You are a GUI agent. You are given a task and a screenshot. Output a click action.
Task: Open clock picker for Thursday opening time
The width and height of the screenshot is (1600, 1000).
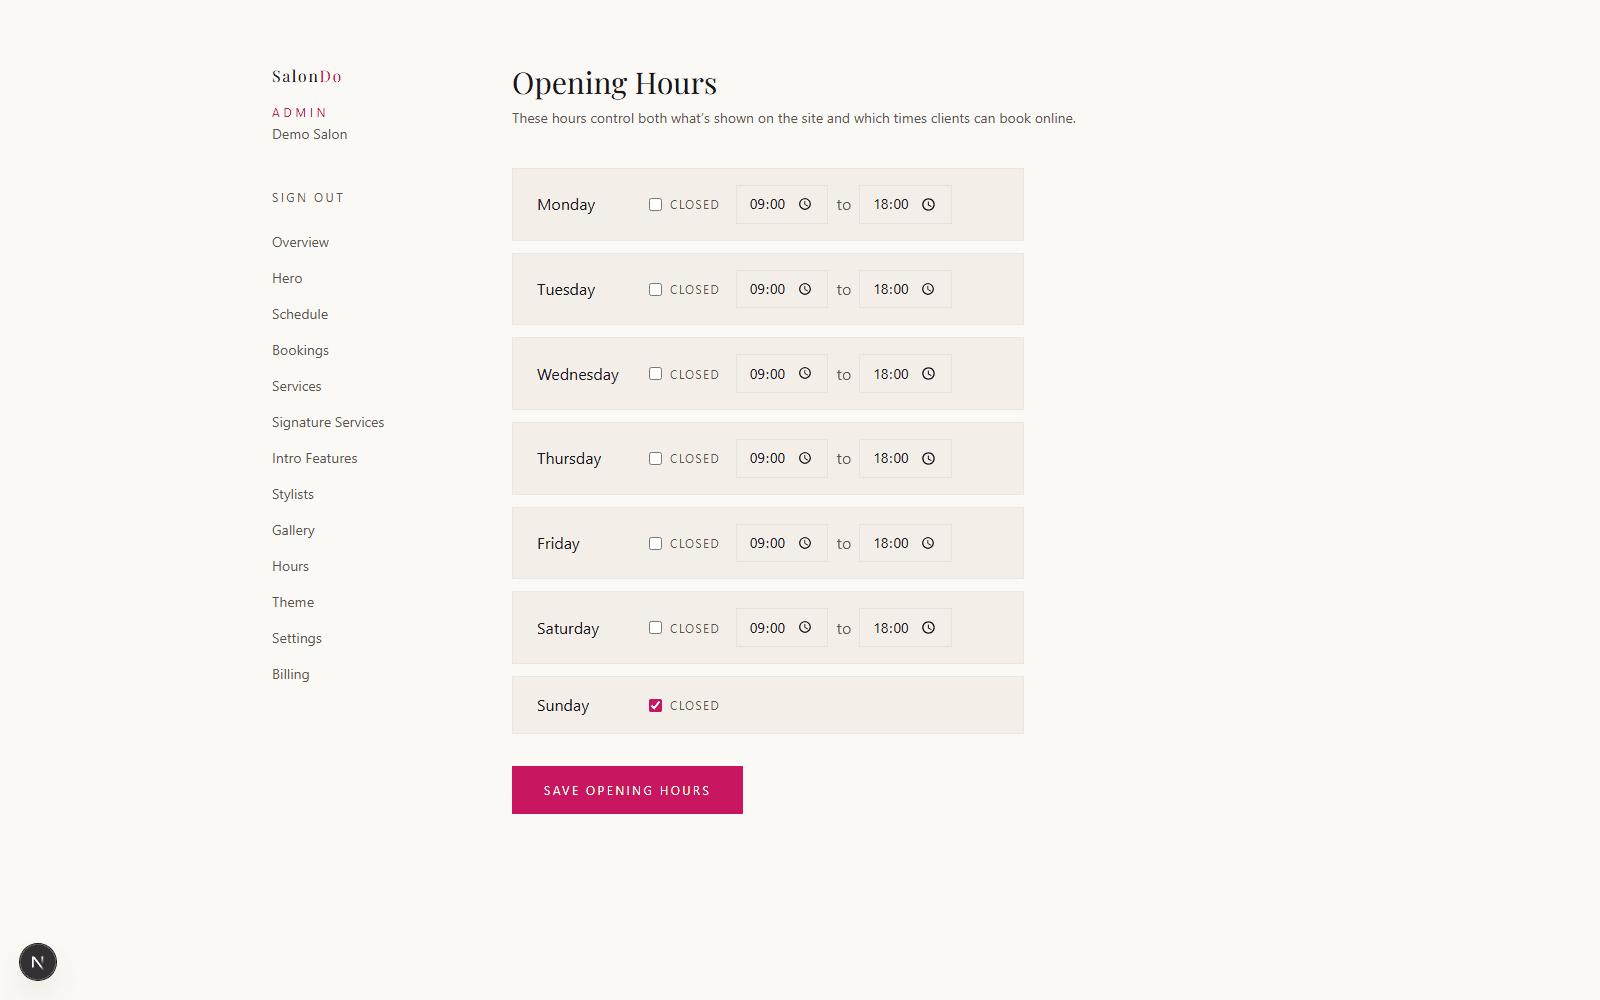(805, 458)
